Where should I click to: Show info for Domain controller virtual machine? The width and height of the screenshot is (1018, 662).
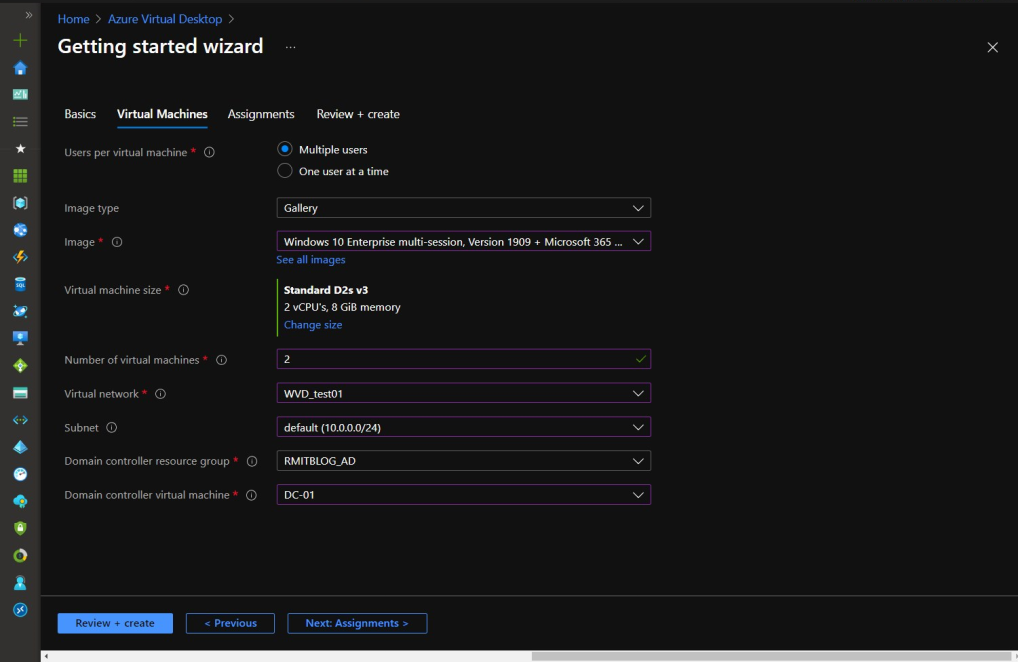[251, 495]
